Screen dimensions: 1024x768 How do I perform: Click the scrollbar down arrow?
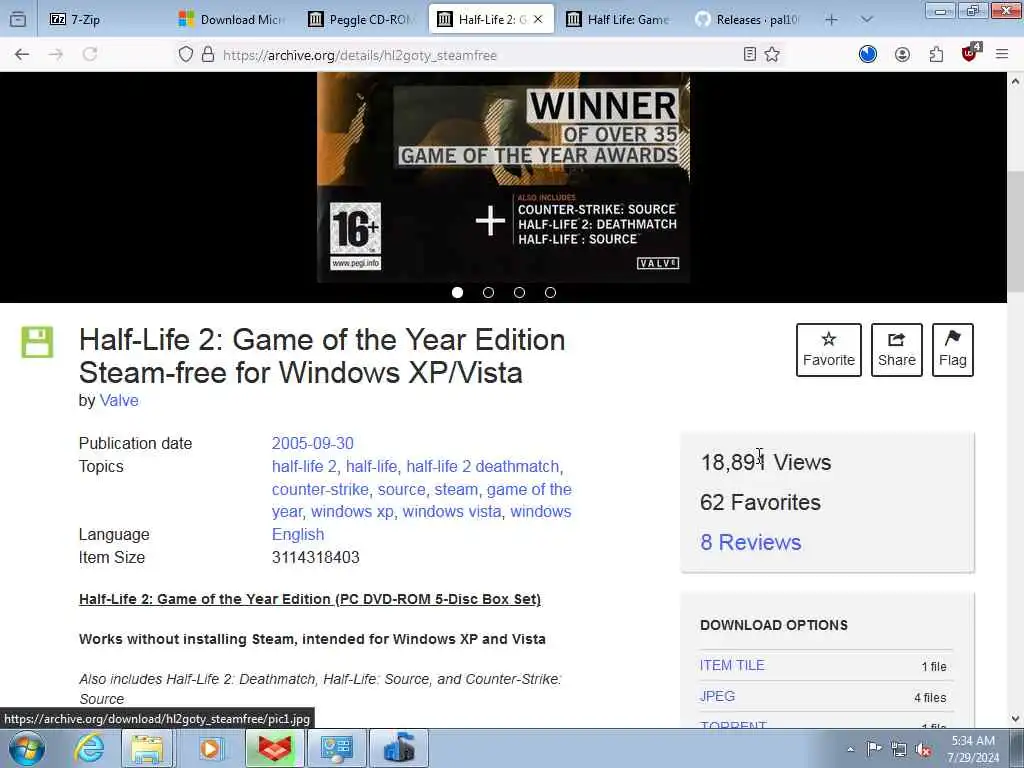1016,719
